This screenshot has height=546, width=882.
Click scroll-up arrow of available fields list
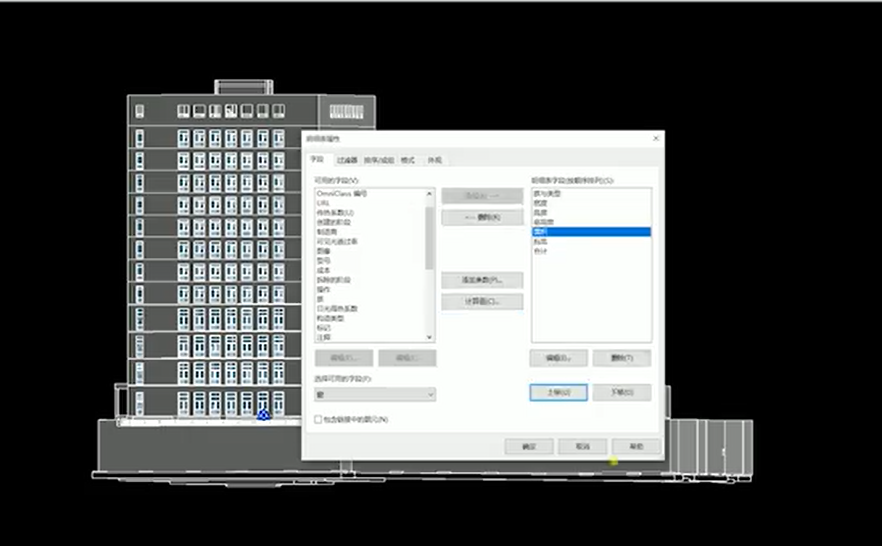pos(430,192)
